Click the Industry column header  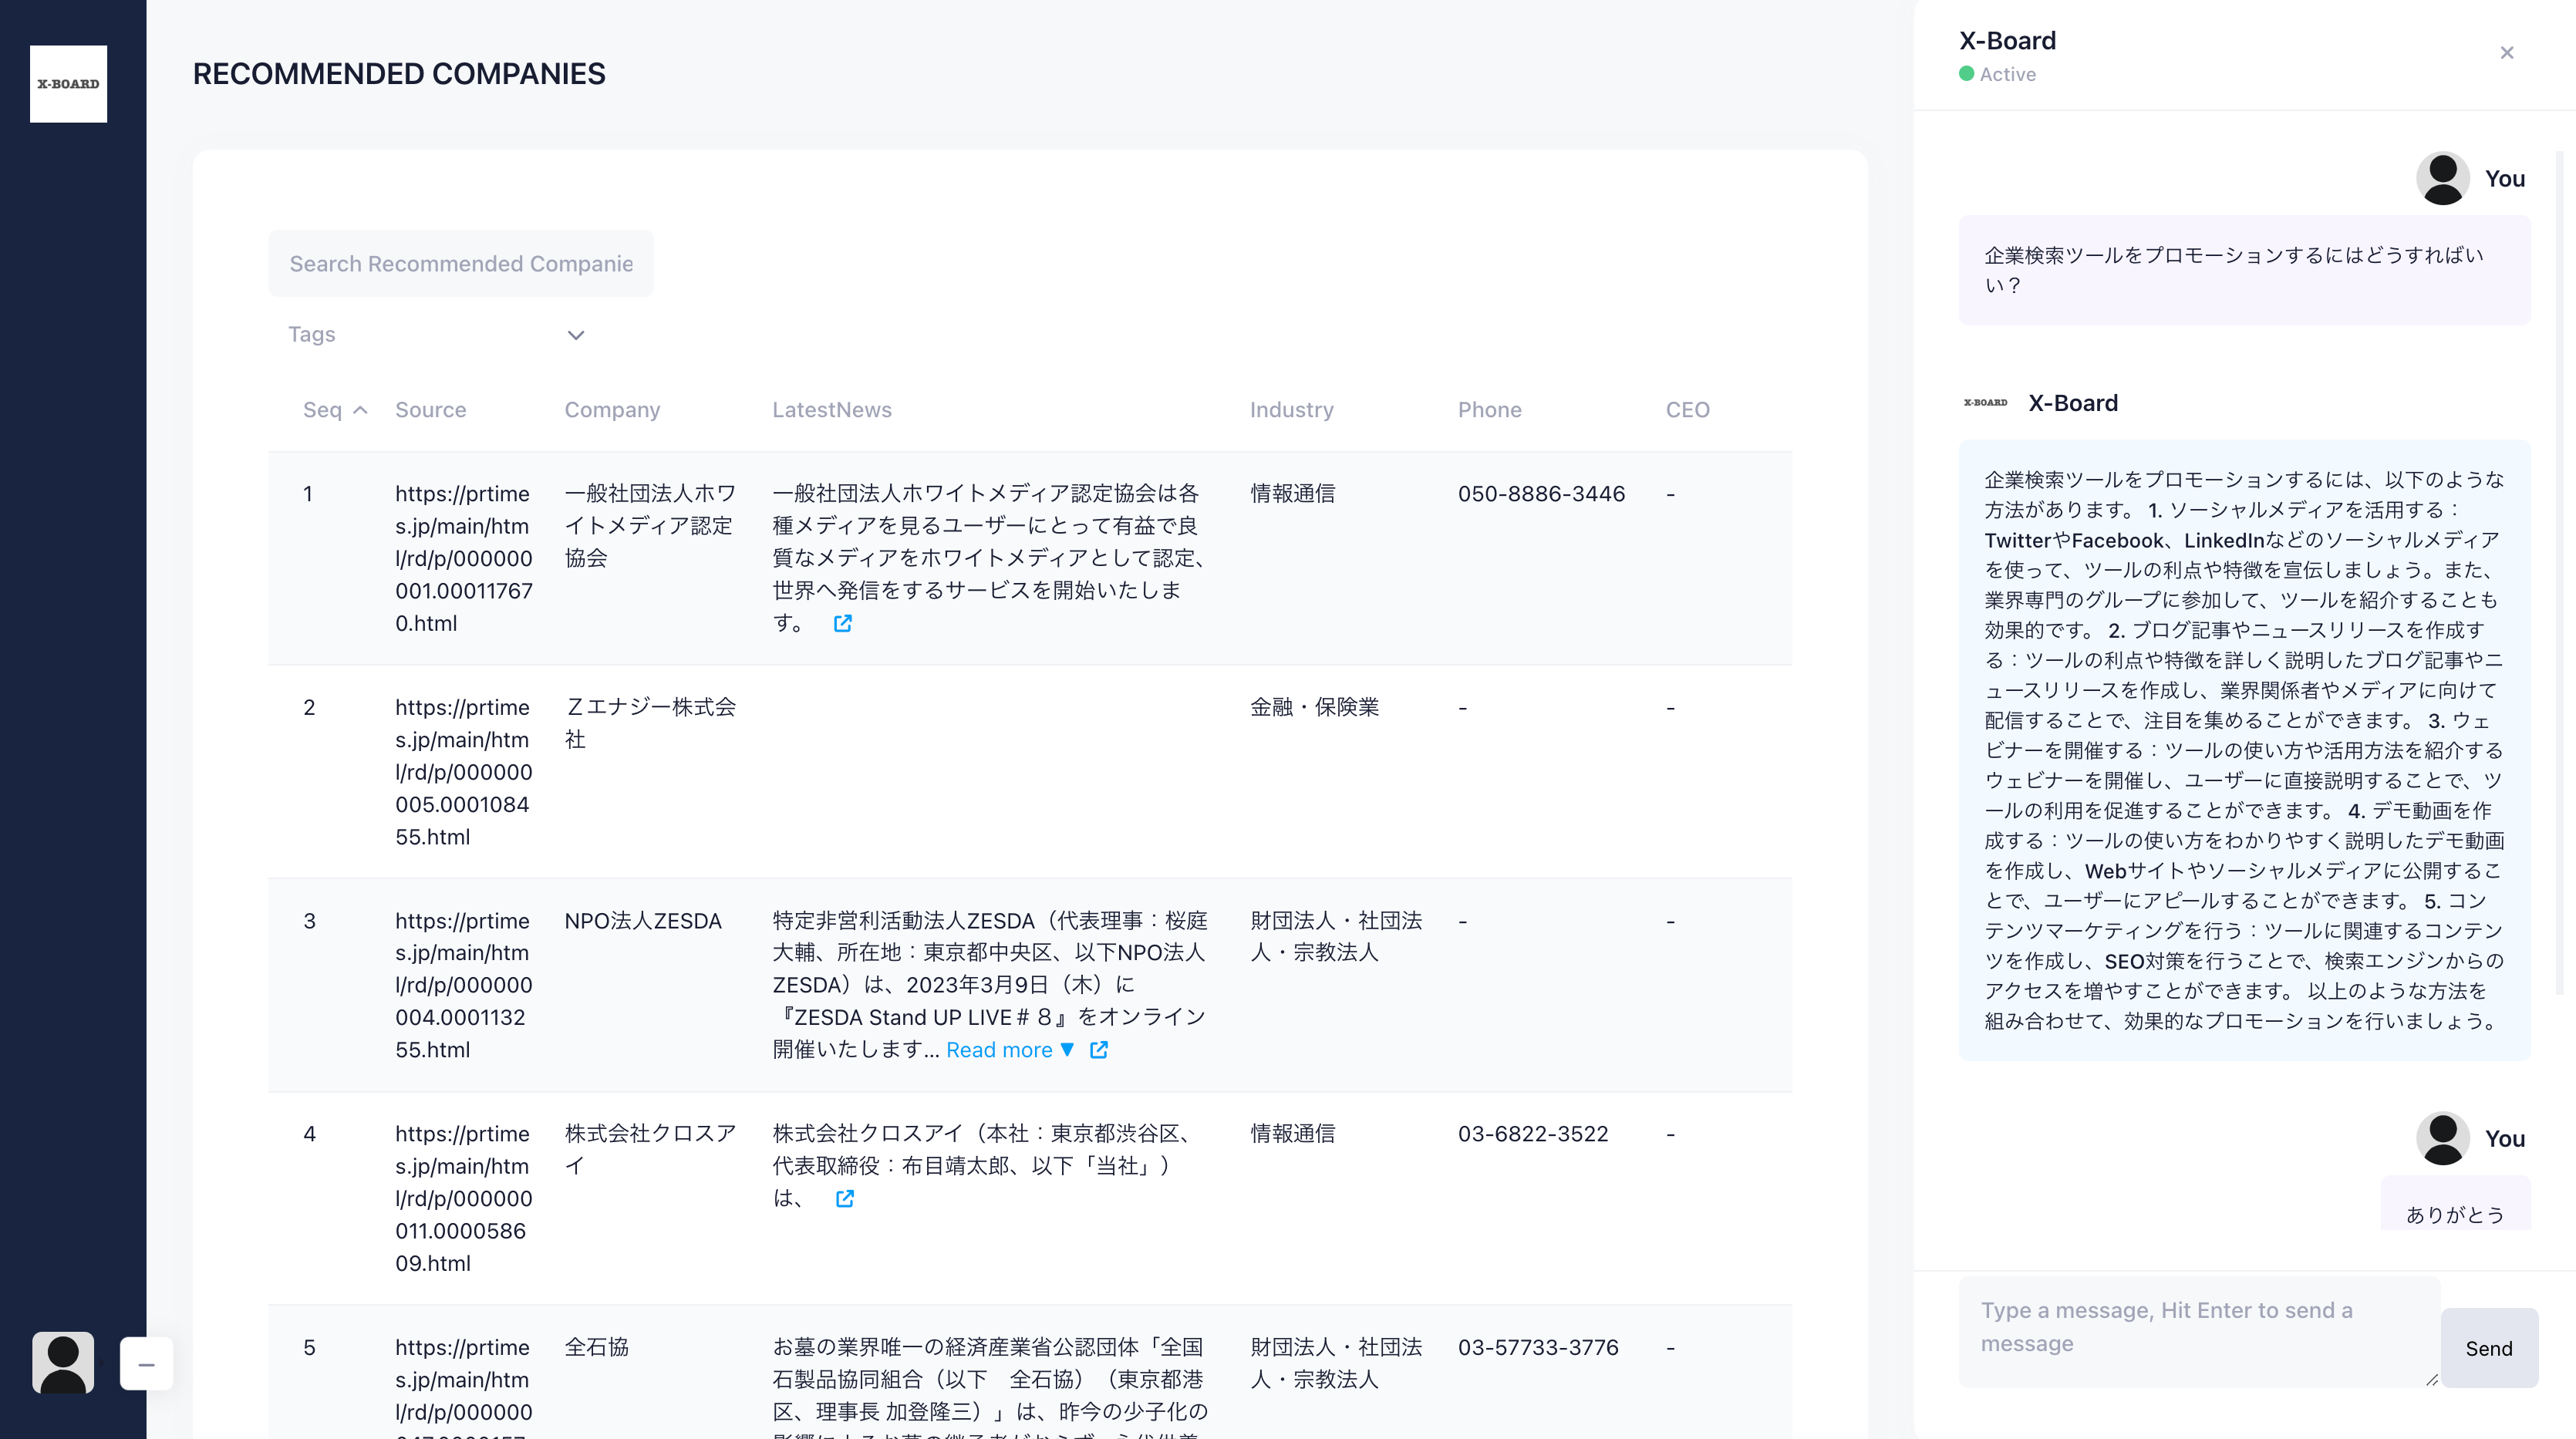point(1291,410)
